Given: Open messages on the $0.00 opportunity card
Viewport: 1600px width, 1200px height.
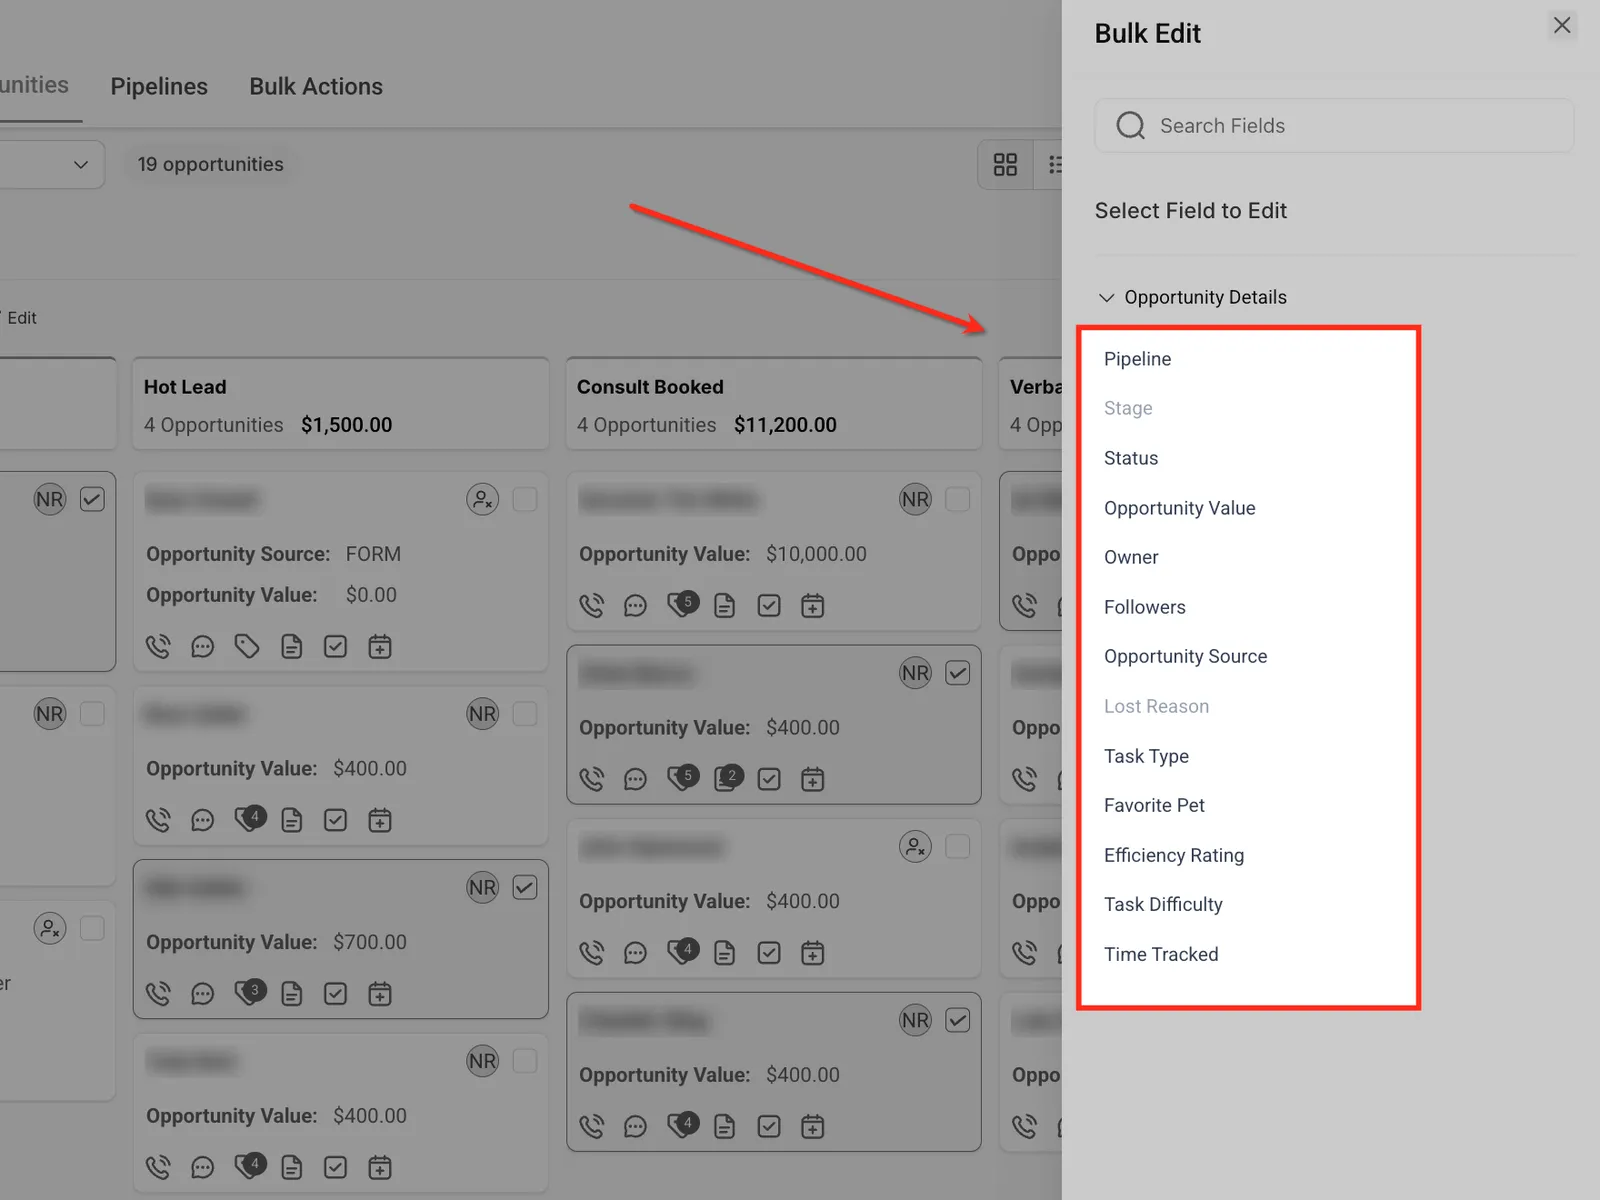Looking at the screenshot, I should click(x=203, y=647).
